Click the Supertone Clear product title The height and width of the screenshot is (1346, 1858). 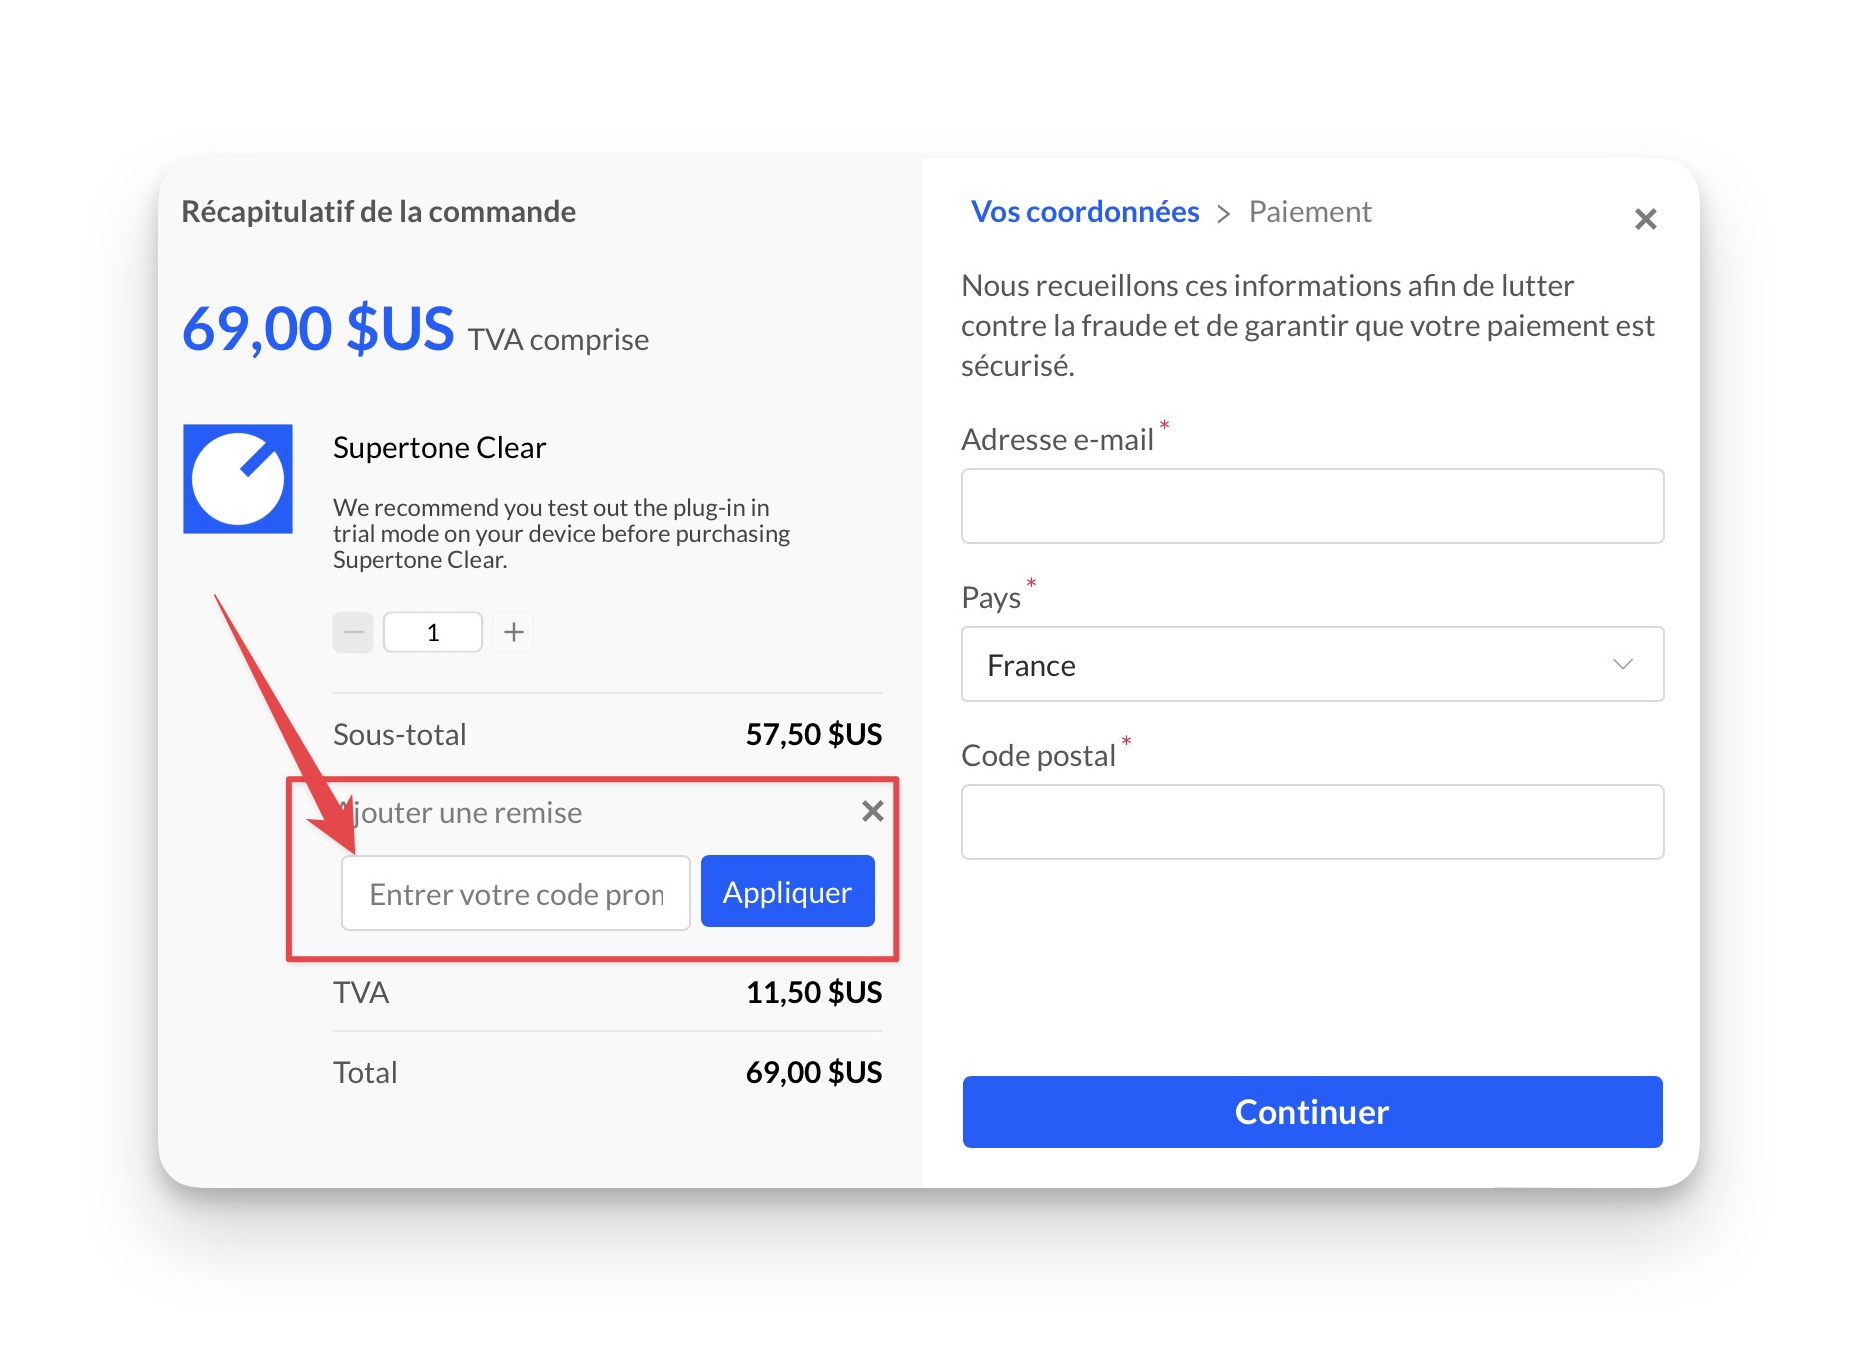pyautogui.click(x=439, y=448)
